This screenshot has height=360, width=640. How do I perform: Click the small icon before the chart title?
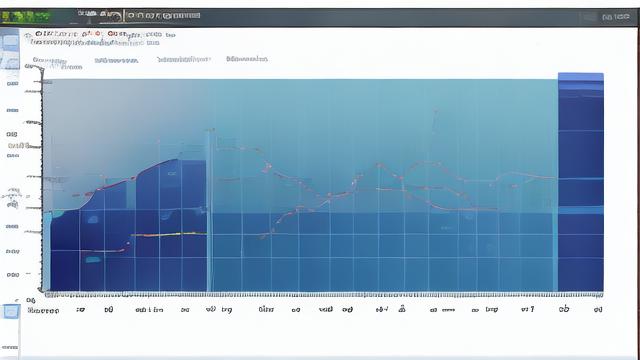[28, 36]
